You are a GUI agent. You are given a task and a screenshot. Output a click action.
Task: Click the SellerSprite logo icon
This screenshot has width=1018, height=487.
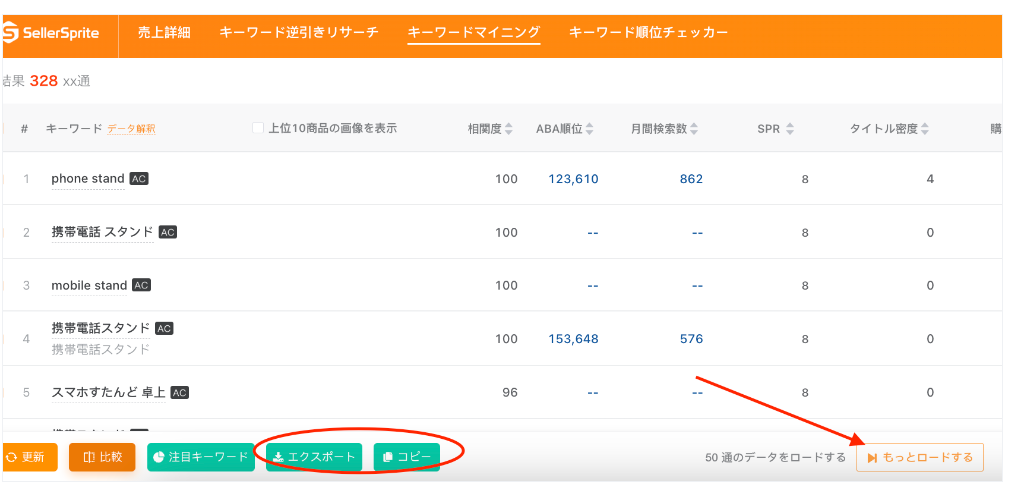click(11, 33)
